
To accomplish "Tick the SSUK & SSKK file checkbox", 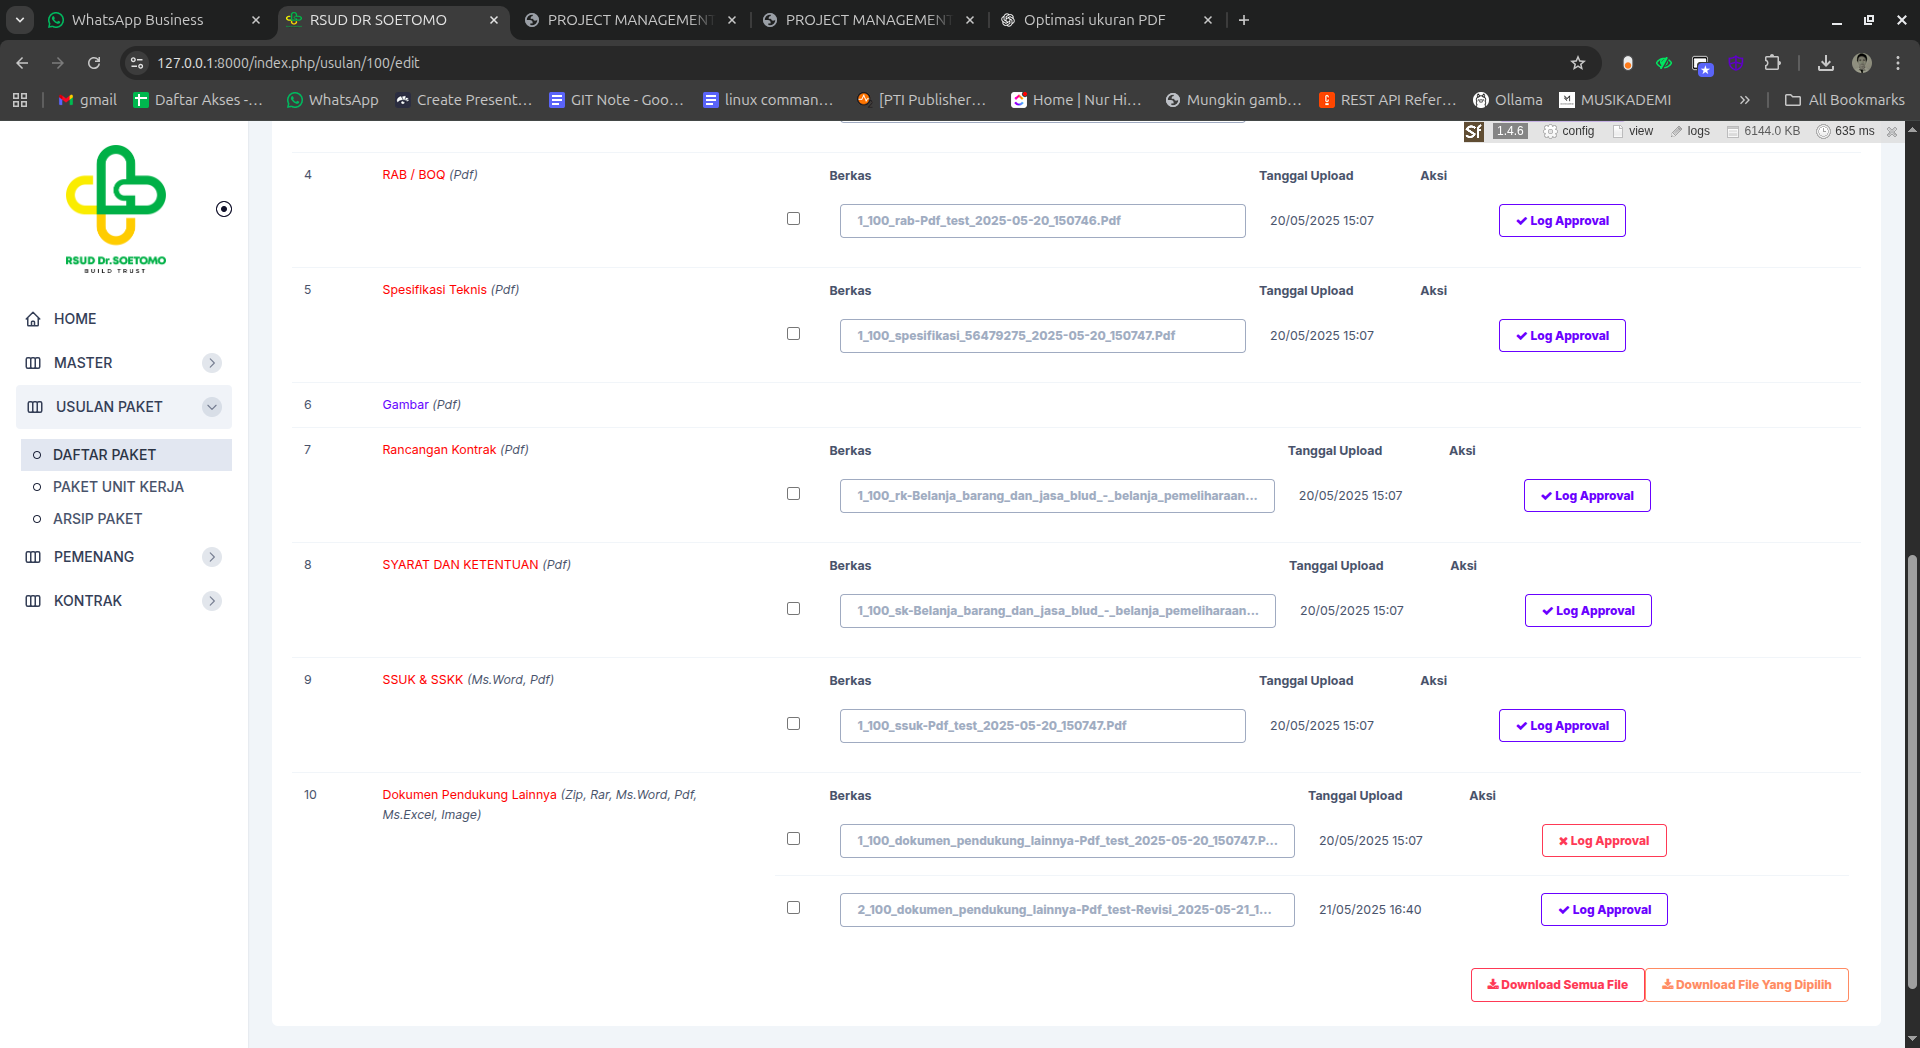I will 793,724.
